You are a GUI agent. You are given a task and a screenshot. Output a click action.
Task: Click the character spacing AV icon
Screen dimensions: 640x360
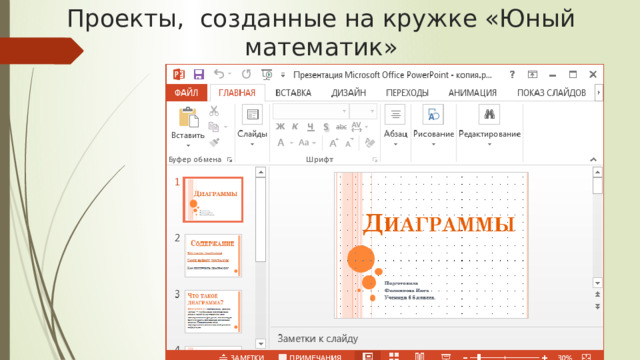[x=357, y=127]
